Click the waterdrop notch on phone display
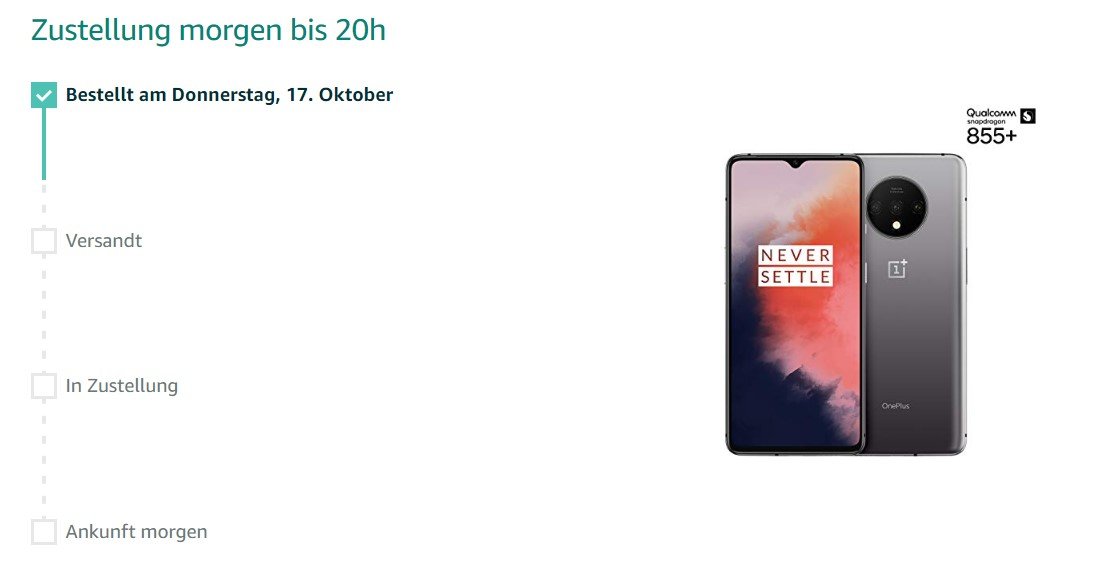Screen dimensions: 1096x572 (x=795, y=164)
